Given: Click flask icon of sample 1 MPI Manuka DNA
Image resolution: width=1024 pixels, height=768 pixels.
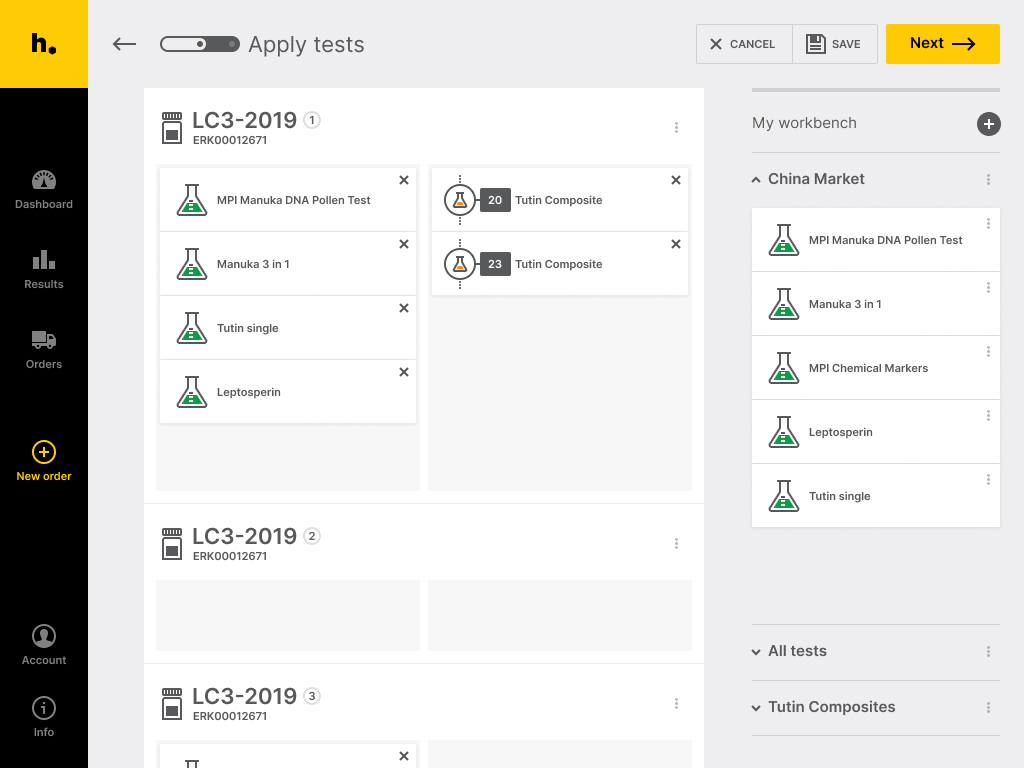Looking at the screenshot, I should click(192, 200).
